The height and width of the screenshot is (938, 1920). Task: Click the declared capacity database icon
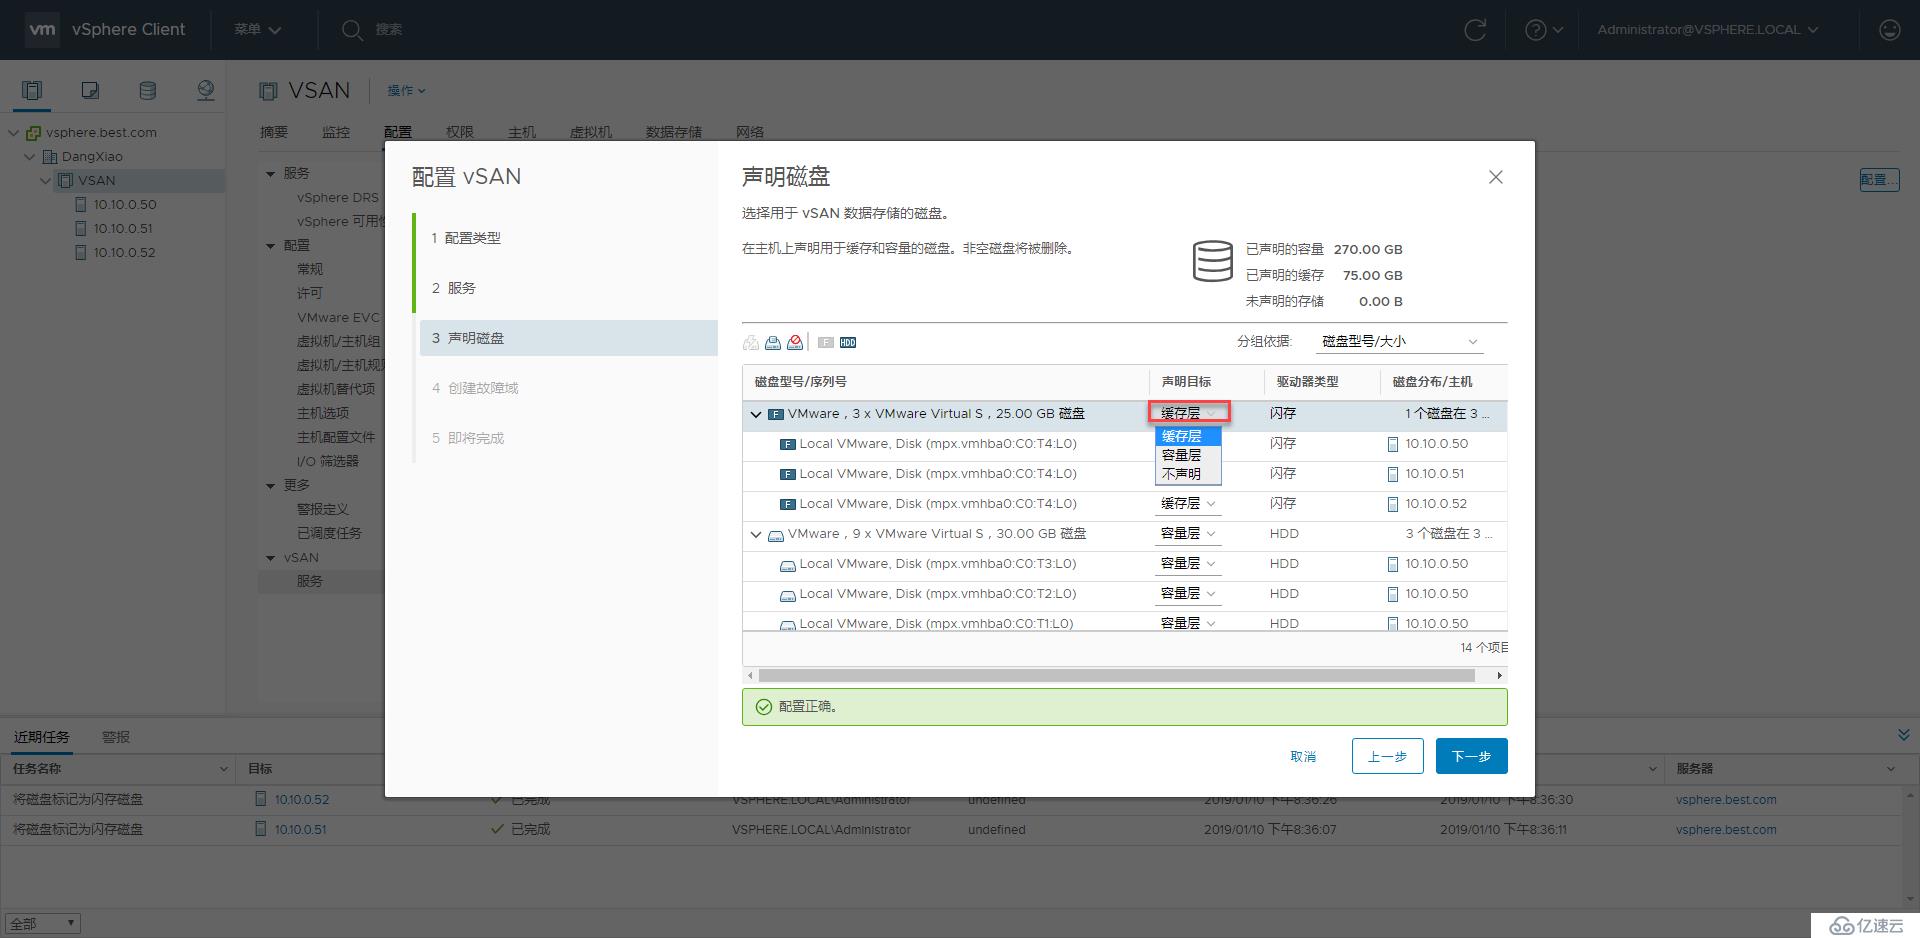pyautogui.click(x=1213, y=261)
